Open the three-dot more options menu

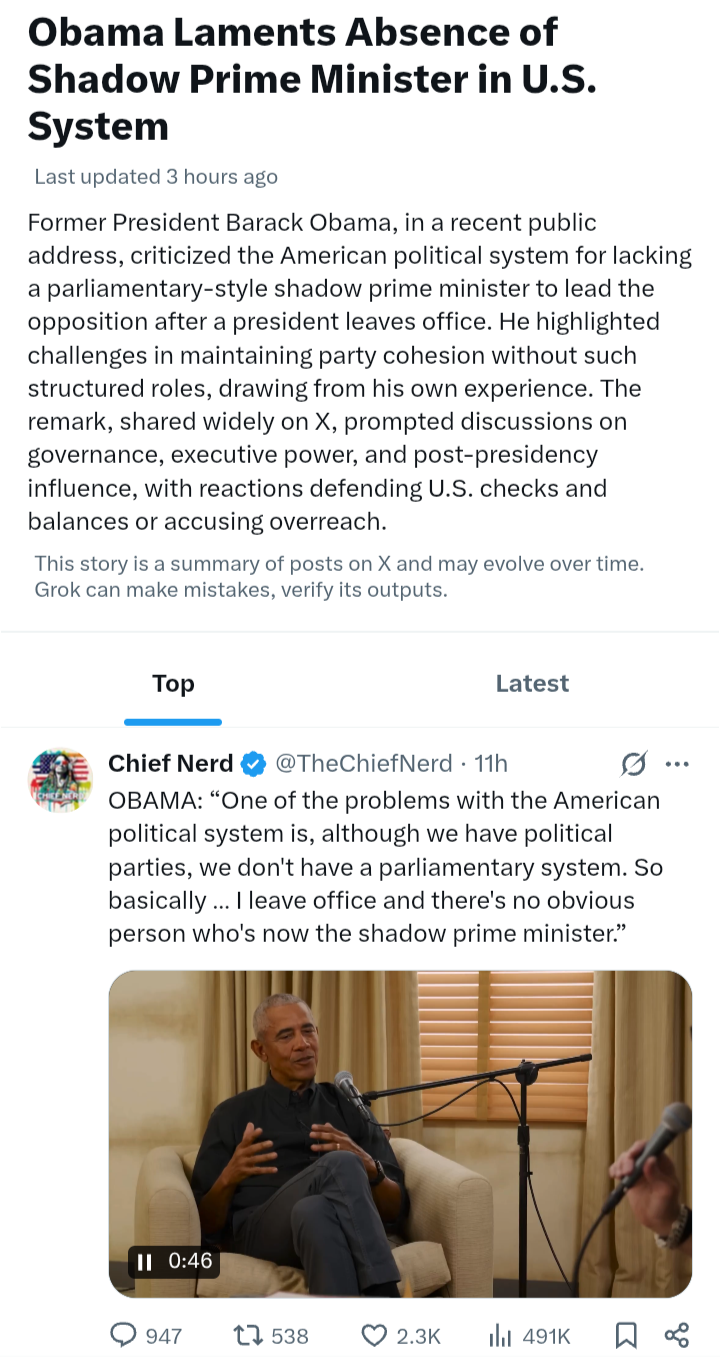[x=677, y=764]
